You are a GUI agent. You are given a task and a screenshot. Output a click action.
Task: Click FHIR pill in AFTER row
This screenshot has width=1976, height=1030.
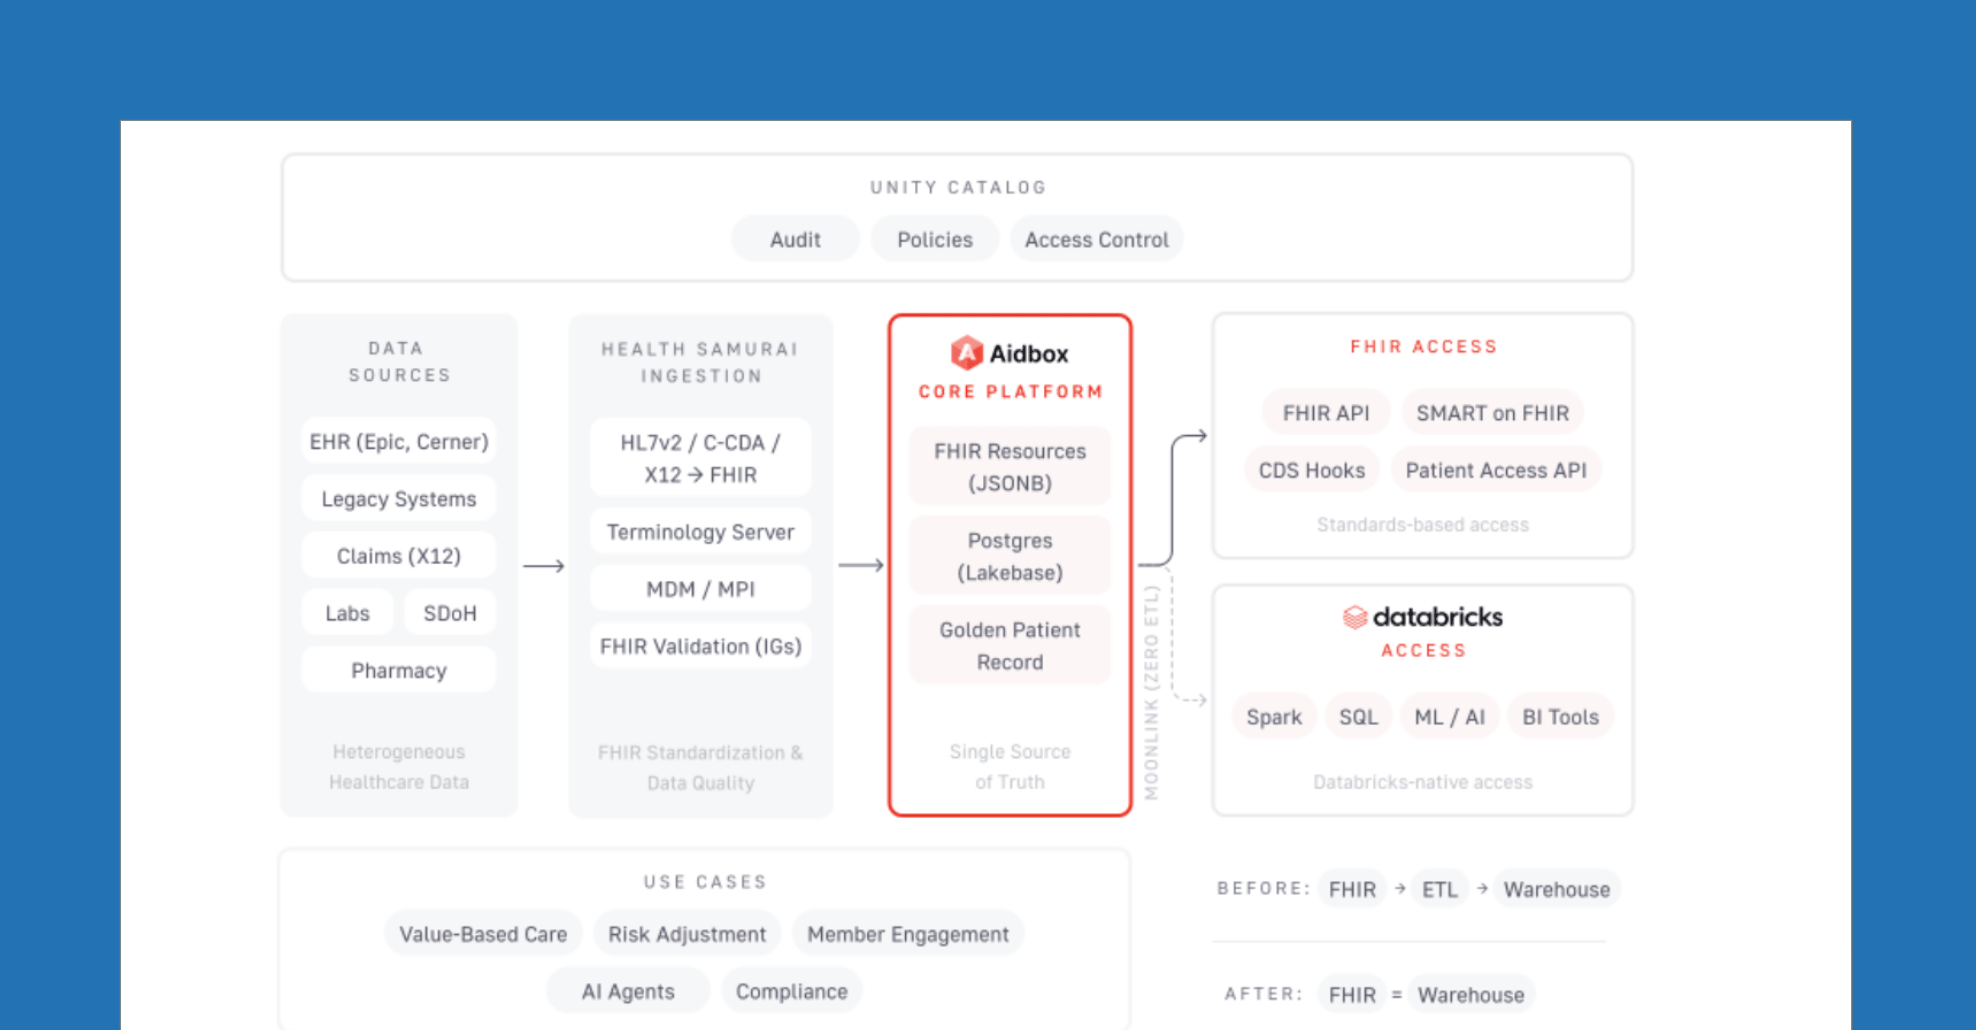coord(1352,994)
